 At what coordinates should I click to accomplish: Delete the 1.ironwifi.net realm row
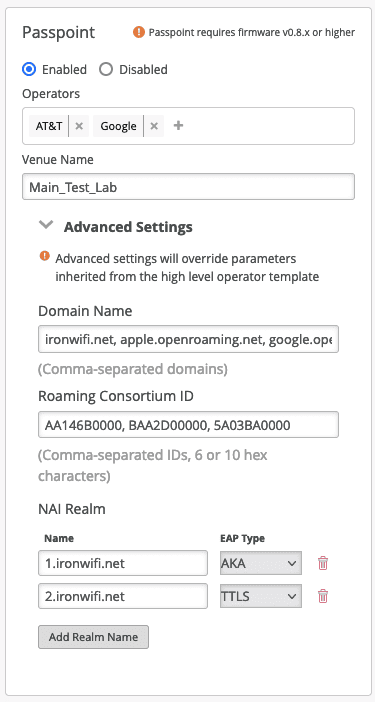point(323,563)
